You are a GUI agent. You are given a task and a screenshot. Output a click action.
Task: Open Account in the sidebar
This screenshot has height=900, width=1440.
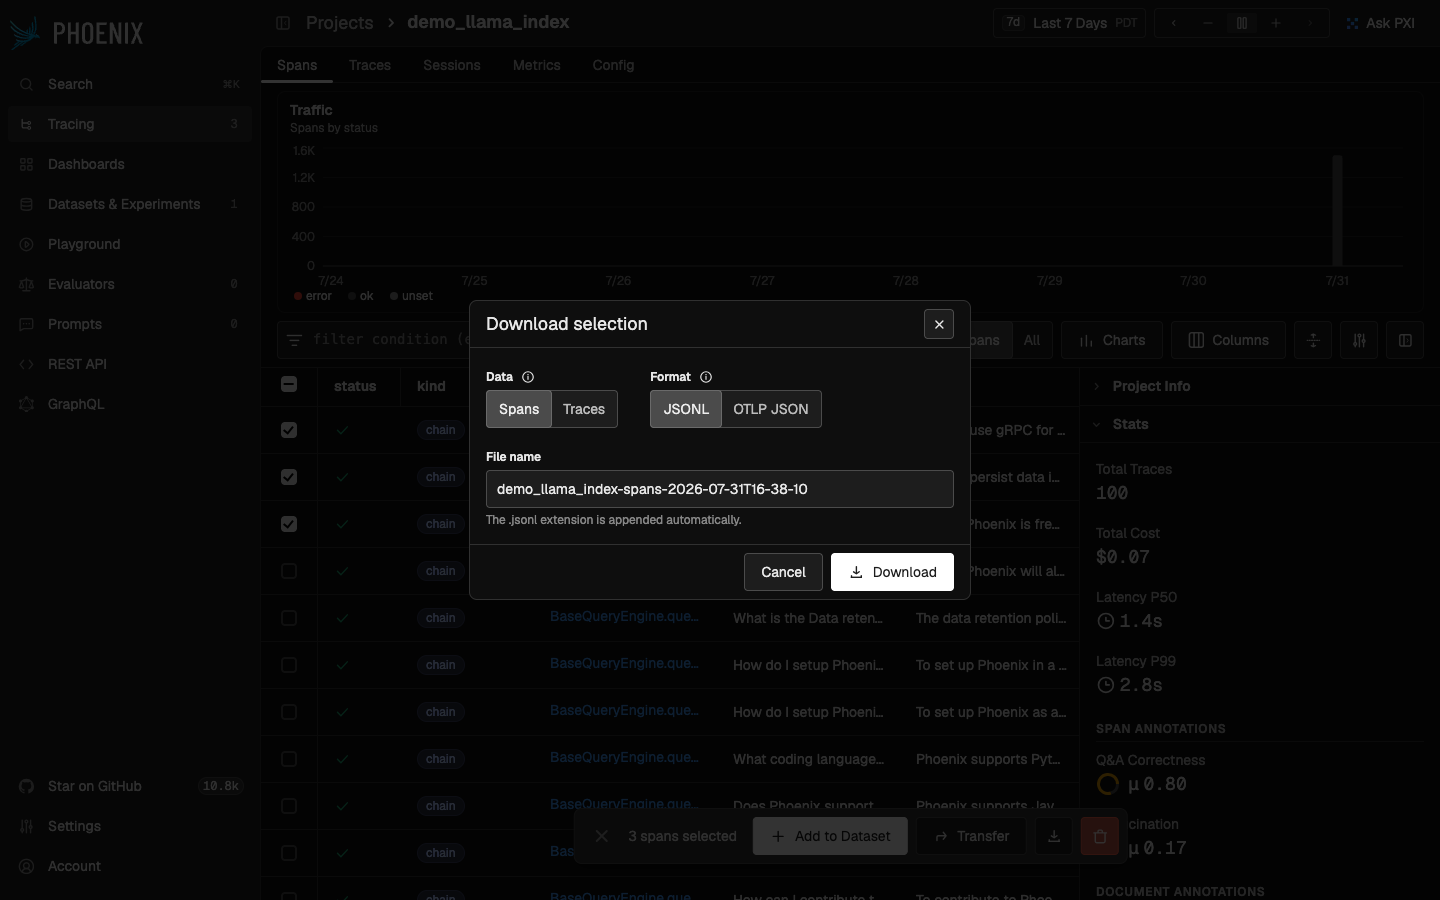[130, 866]
